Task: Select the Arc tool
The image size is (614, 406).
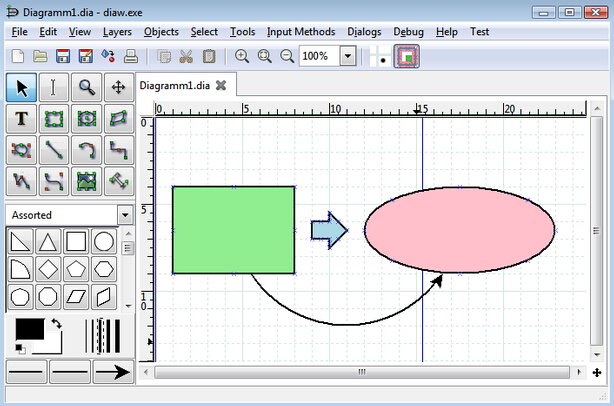Action: pyautogui.click(x=87, y=150)
